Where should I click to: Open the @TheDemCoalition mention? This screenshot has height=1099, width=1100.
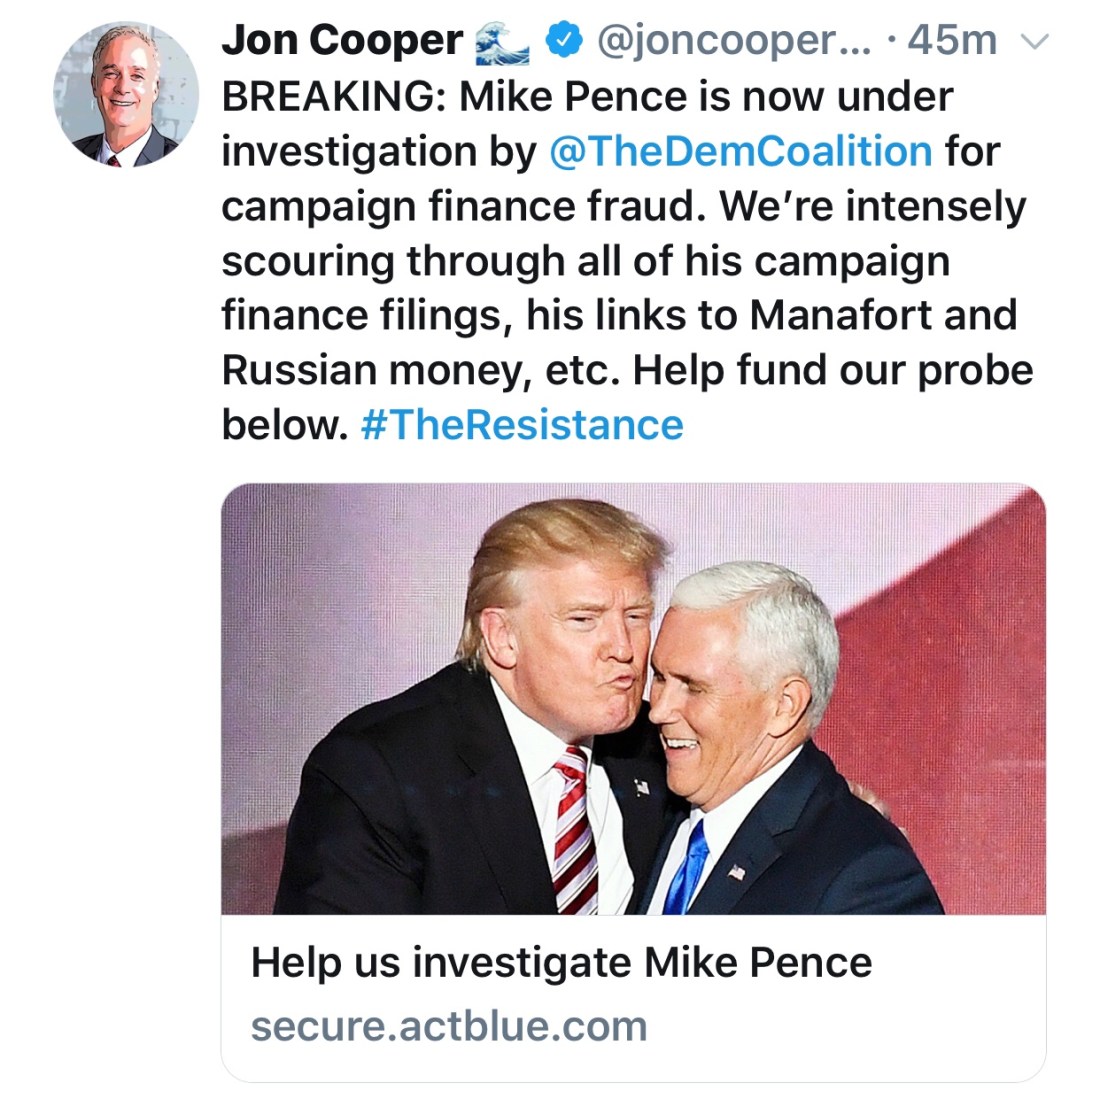[x=741, y=152]
